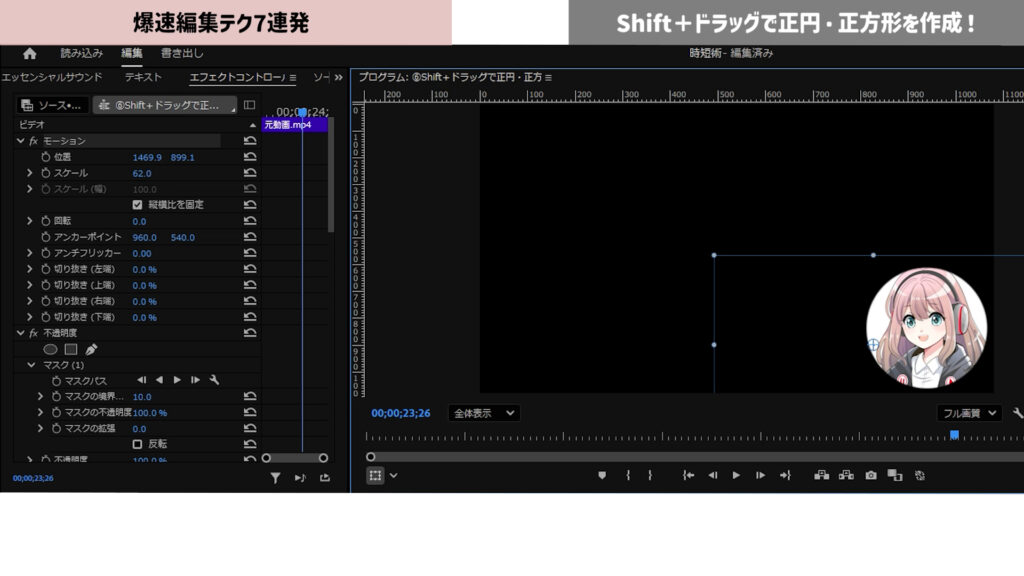Uncheck 縦横比を固定 checkbox

(137, 204)
